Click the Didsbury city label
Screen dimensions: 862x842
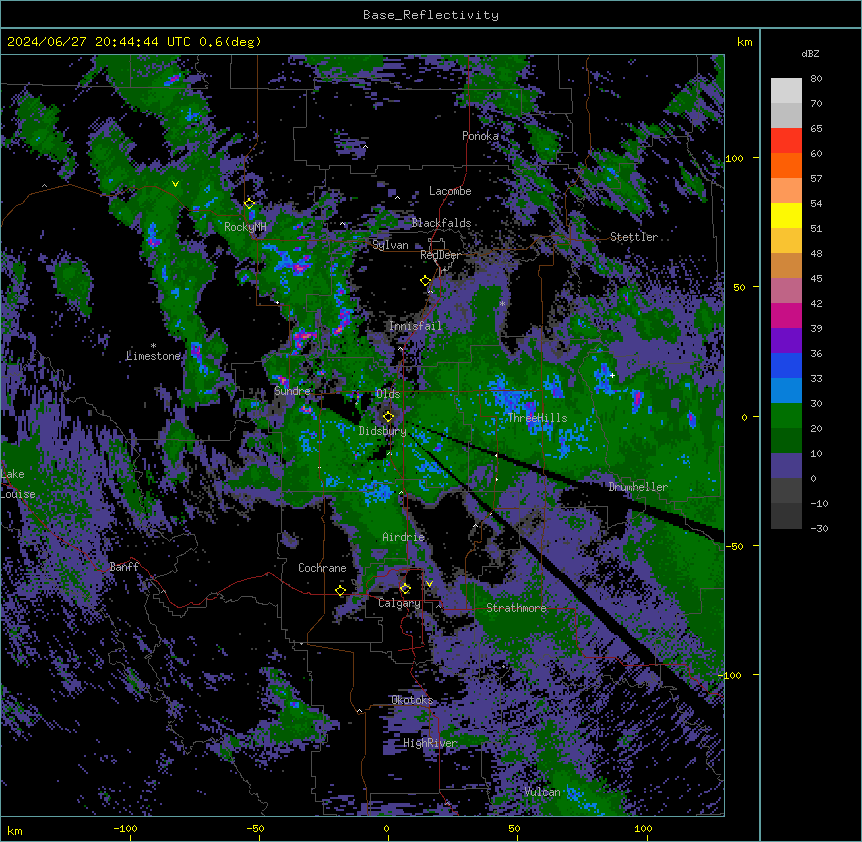(x=383, y=431)
